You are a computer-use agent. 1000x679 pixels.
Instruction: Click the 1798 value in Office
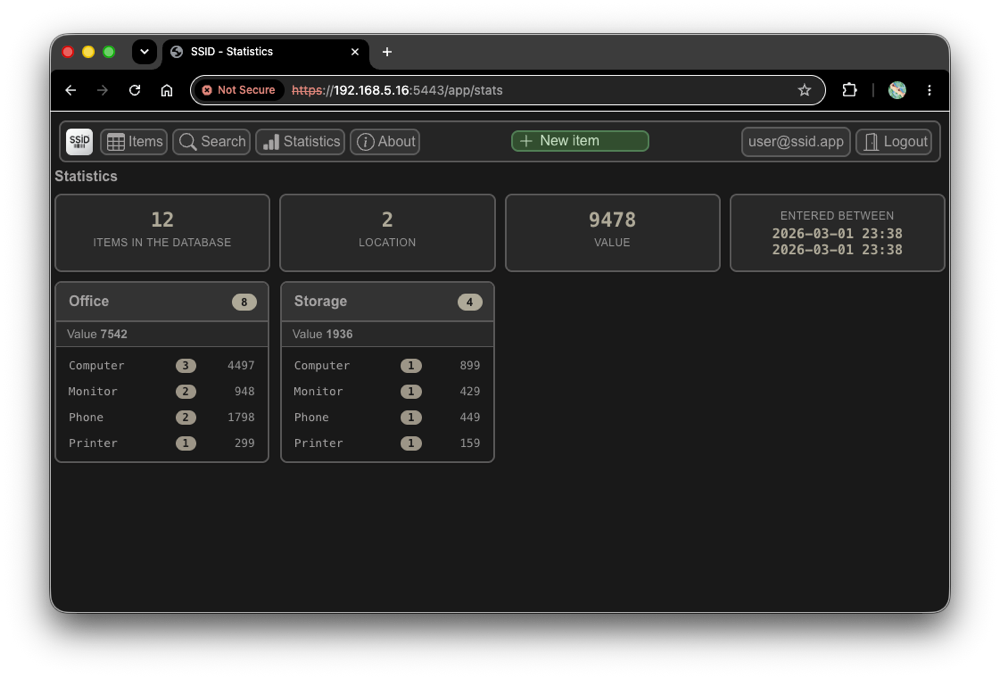point(241,417)
